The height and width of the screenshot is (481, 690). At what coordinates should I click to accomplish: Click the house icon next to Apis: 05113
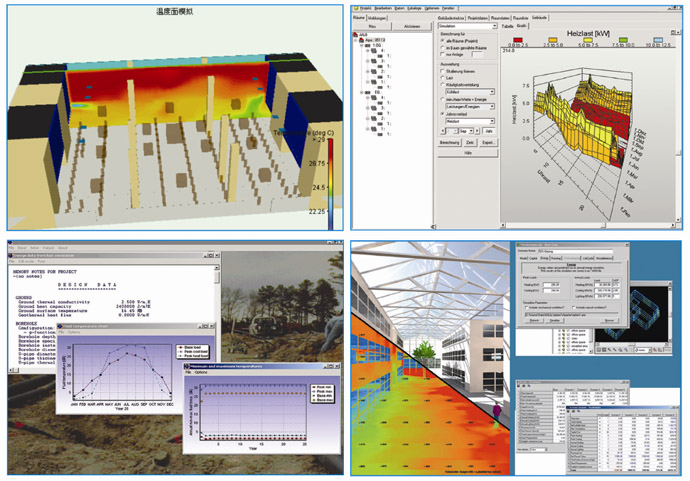361,40
